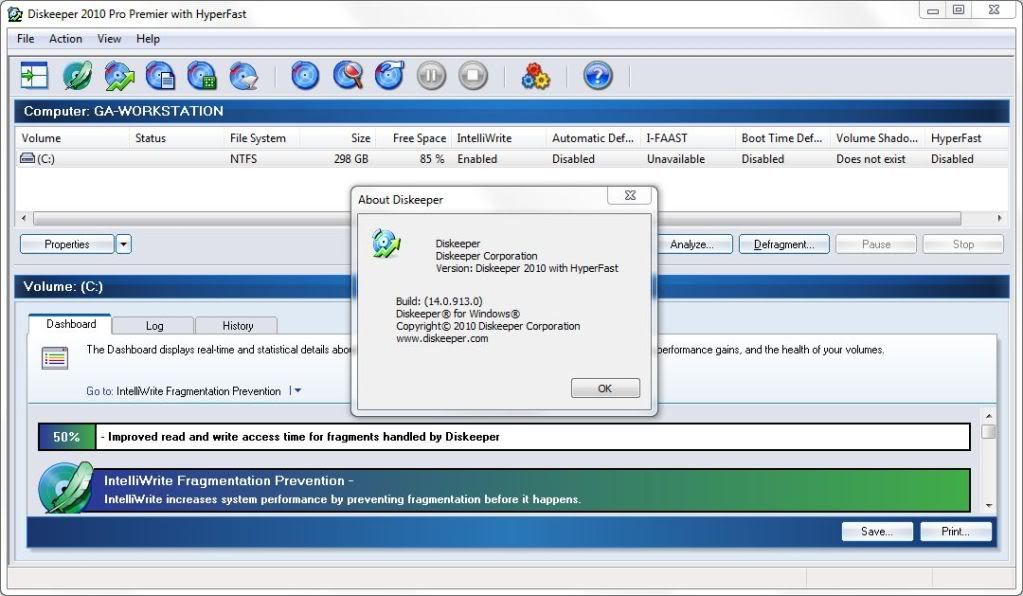The width and height of the screenshot is (1023, 596).
Task: Click the dashboard vertical scrollbar down arrow
Action: click(988, 505)
